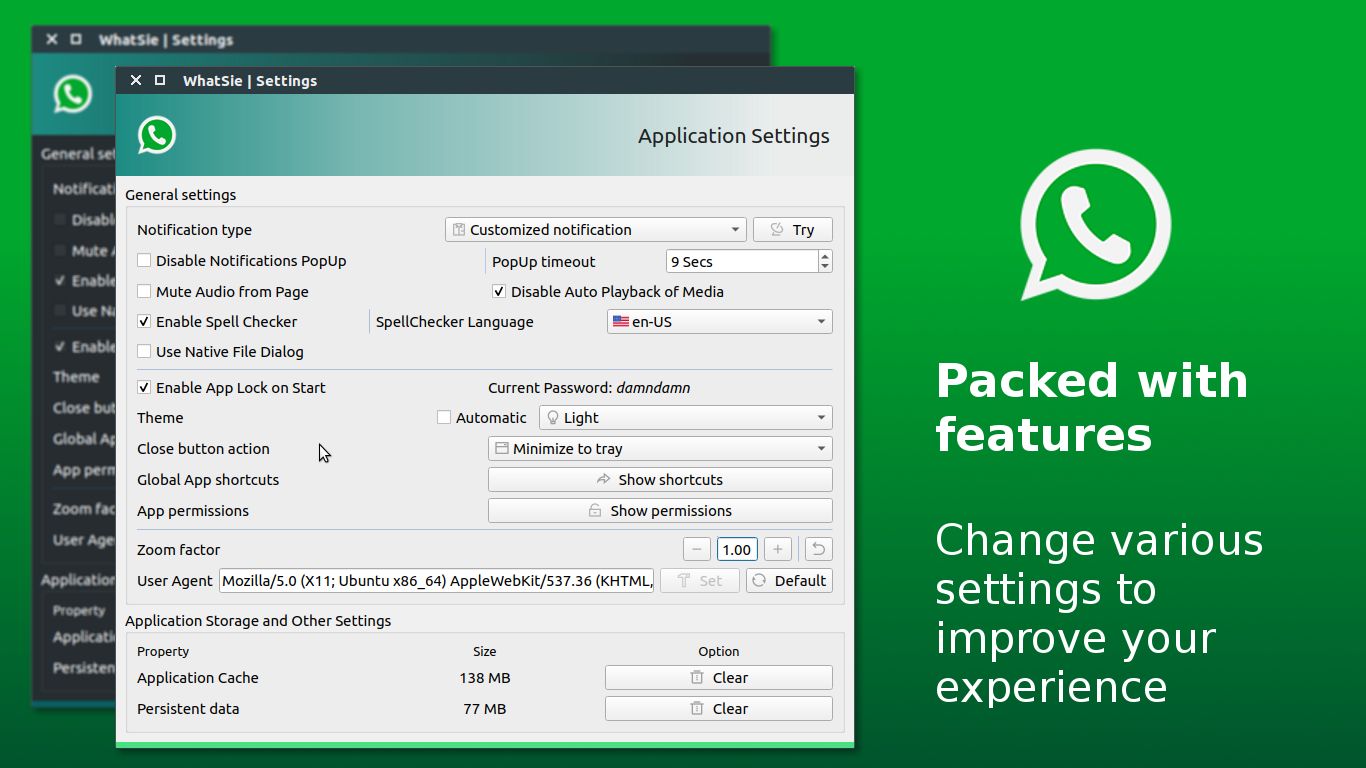
Task: Open the Theme Light dropdown
Action: click(686, 418)
